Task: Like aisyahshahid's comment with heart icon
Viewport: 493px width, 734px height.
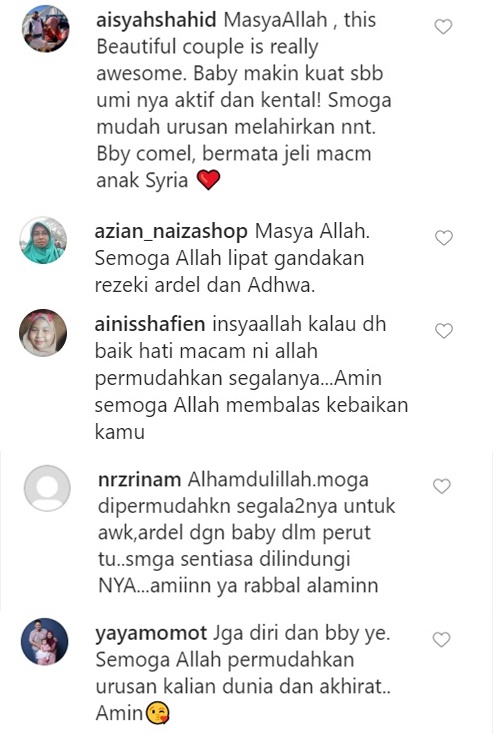Action: (443, 27)
